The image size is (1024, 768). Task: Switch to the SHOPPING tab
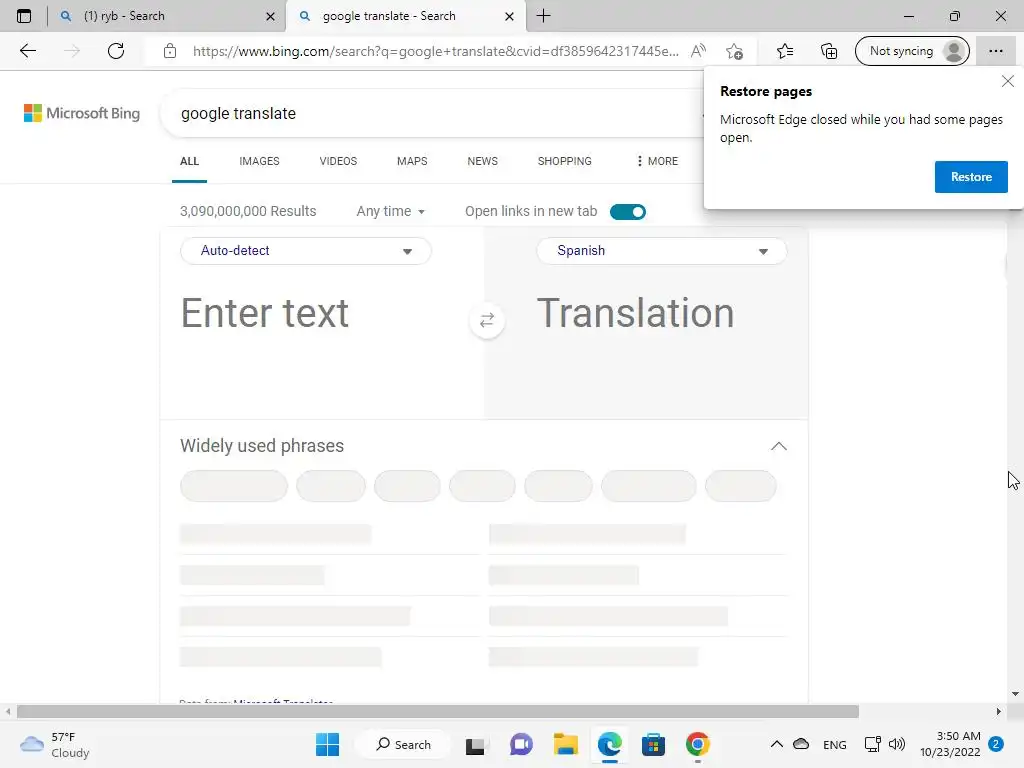[x=565, y=161]
